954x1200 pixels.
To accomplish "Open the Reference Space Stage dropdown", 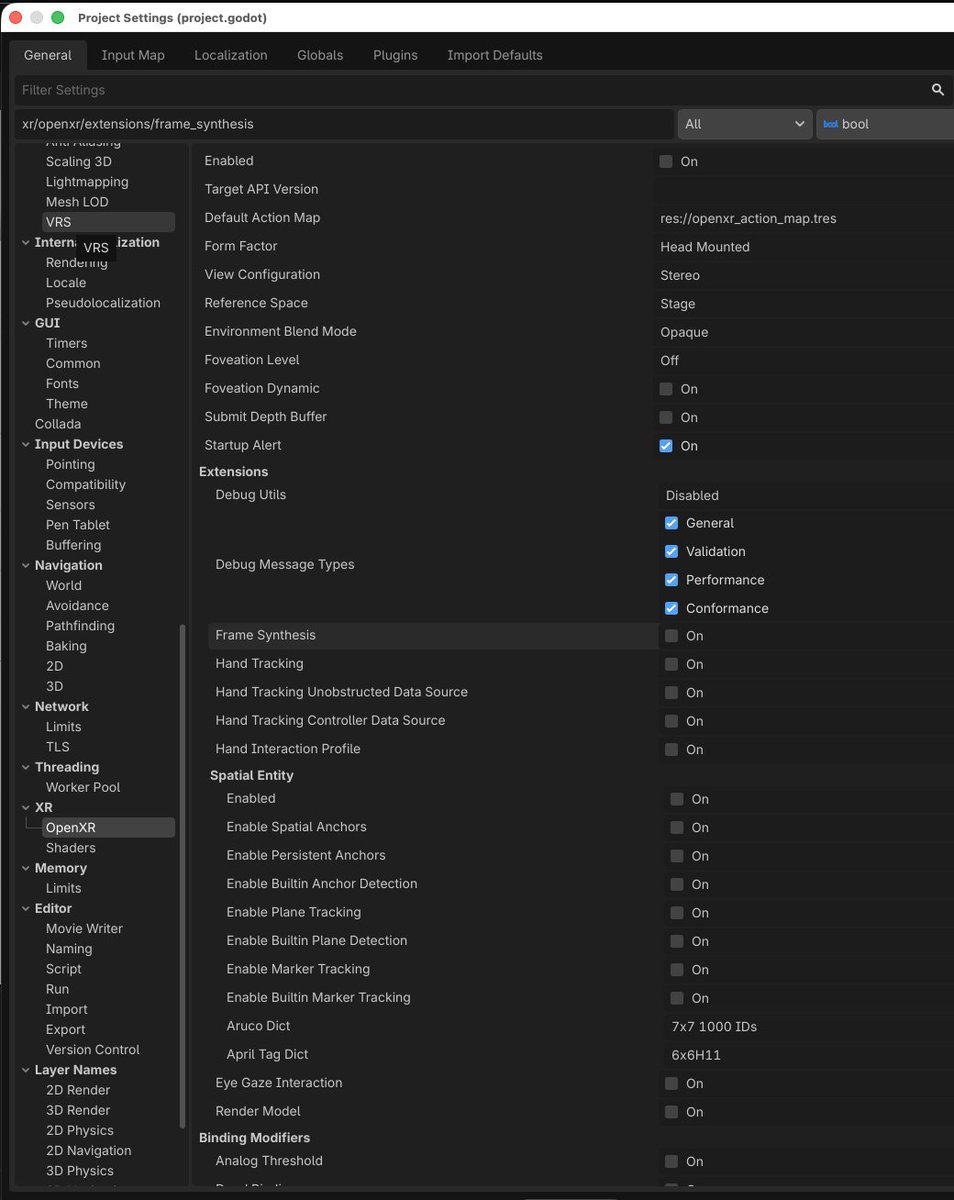I will pos(803,304).
